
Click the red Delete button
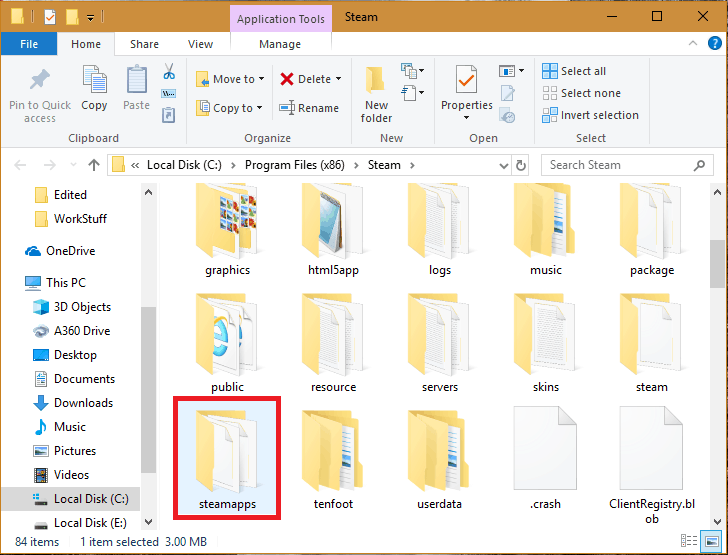point(306,79)
